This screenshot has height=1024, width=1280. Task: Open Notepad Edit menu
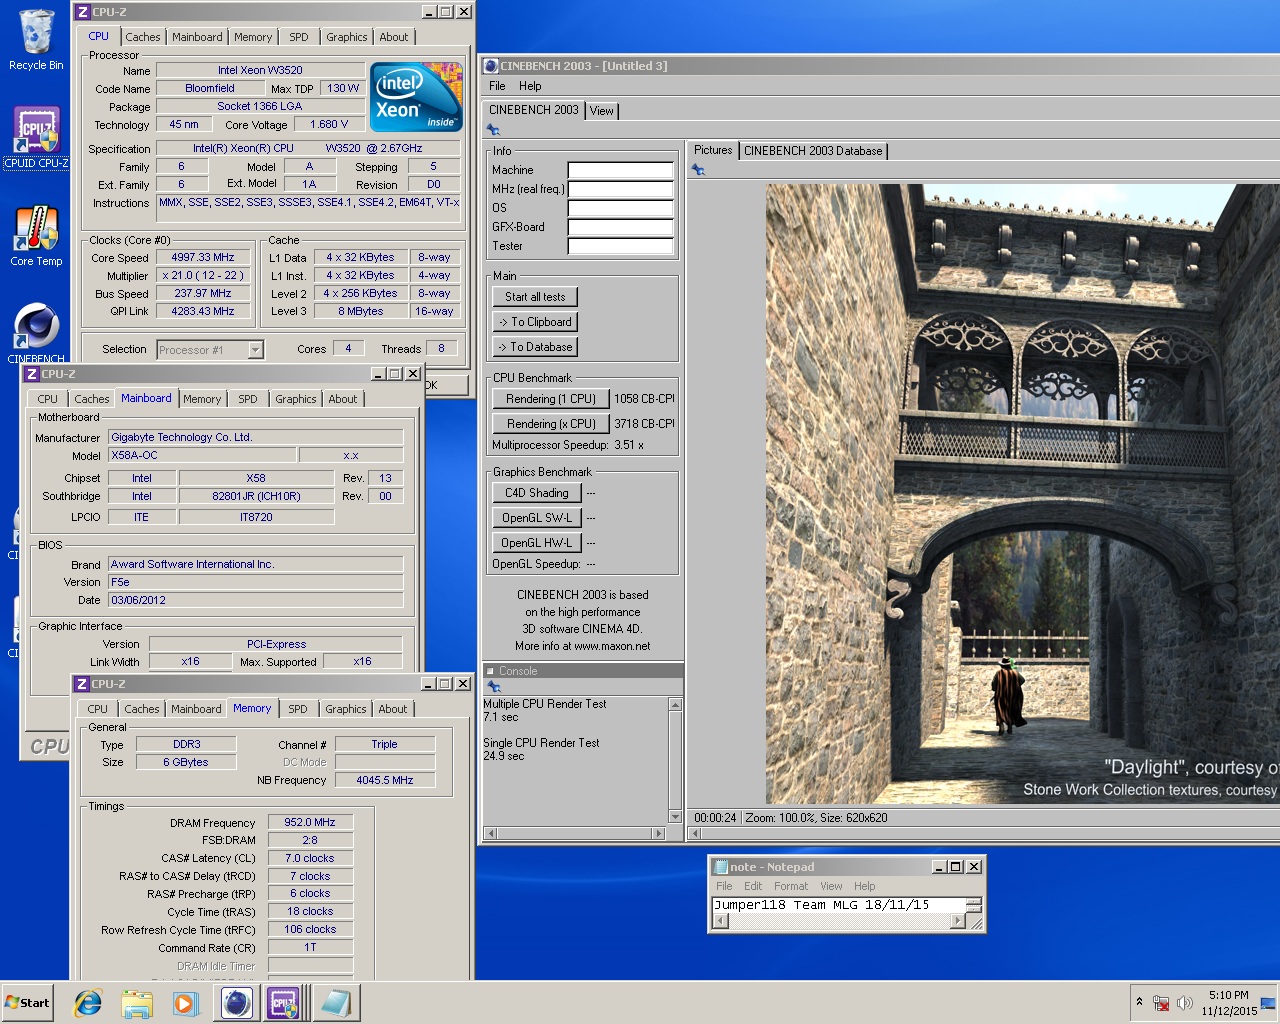[753, 886]
